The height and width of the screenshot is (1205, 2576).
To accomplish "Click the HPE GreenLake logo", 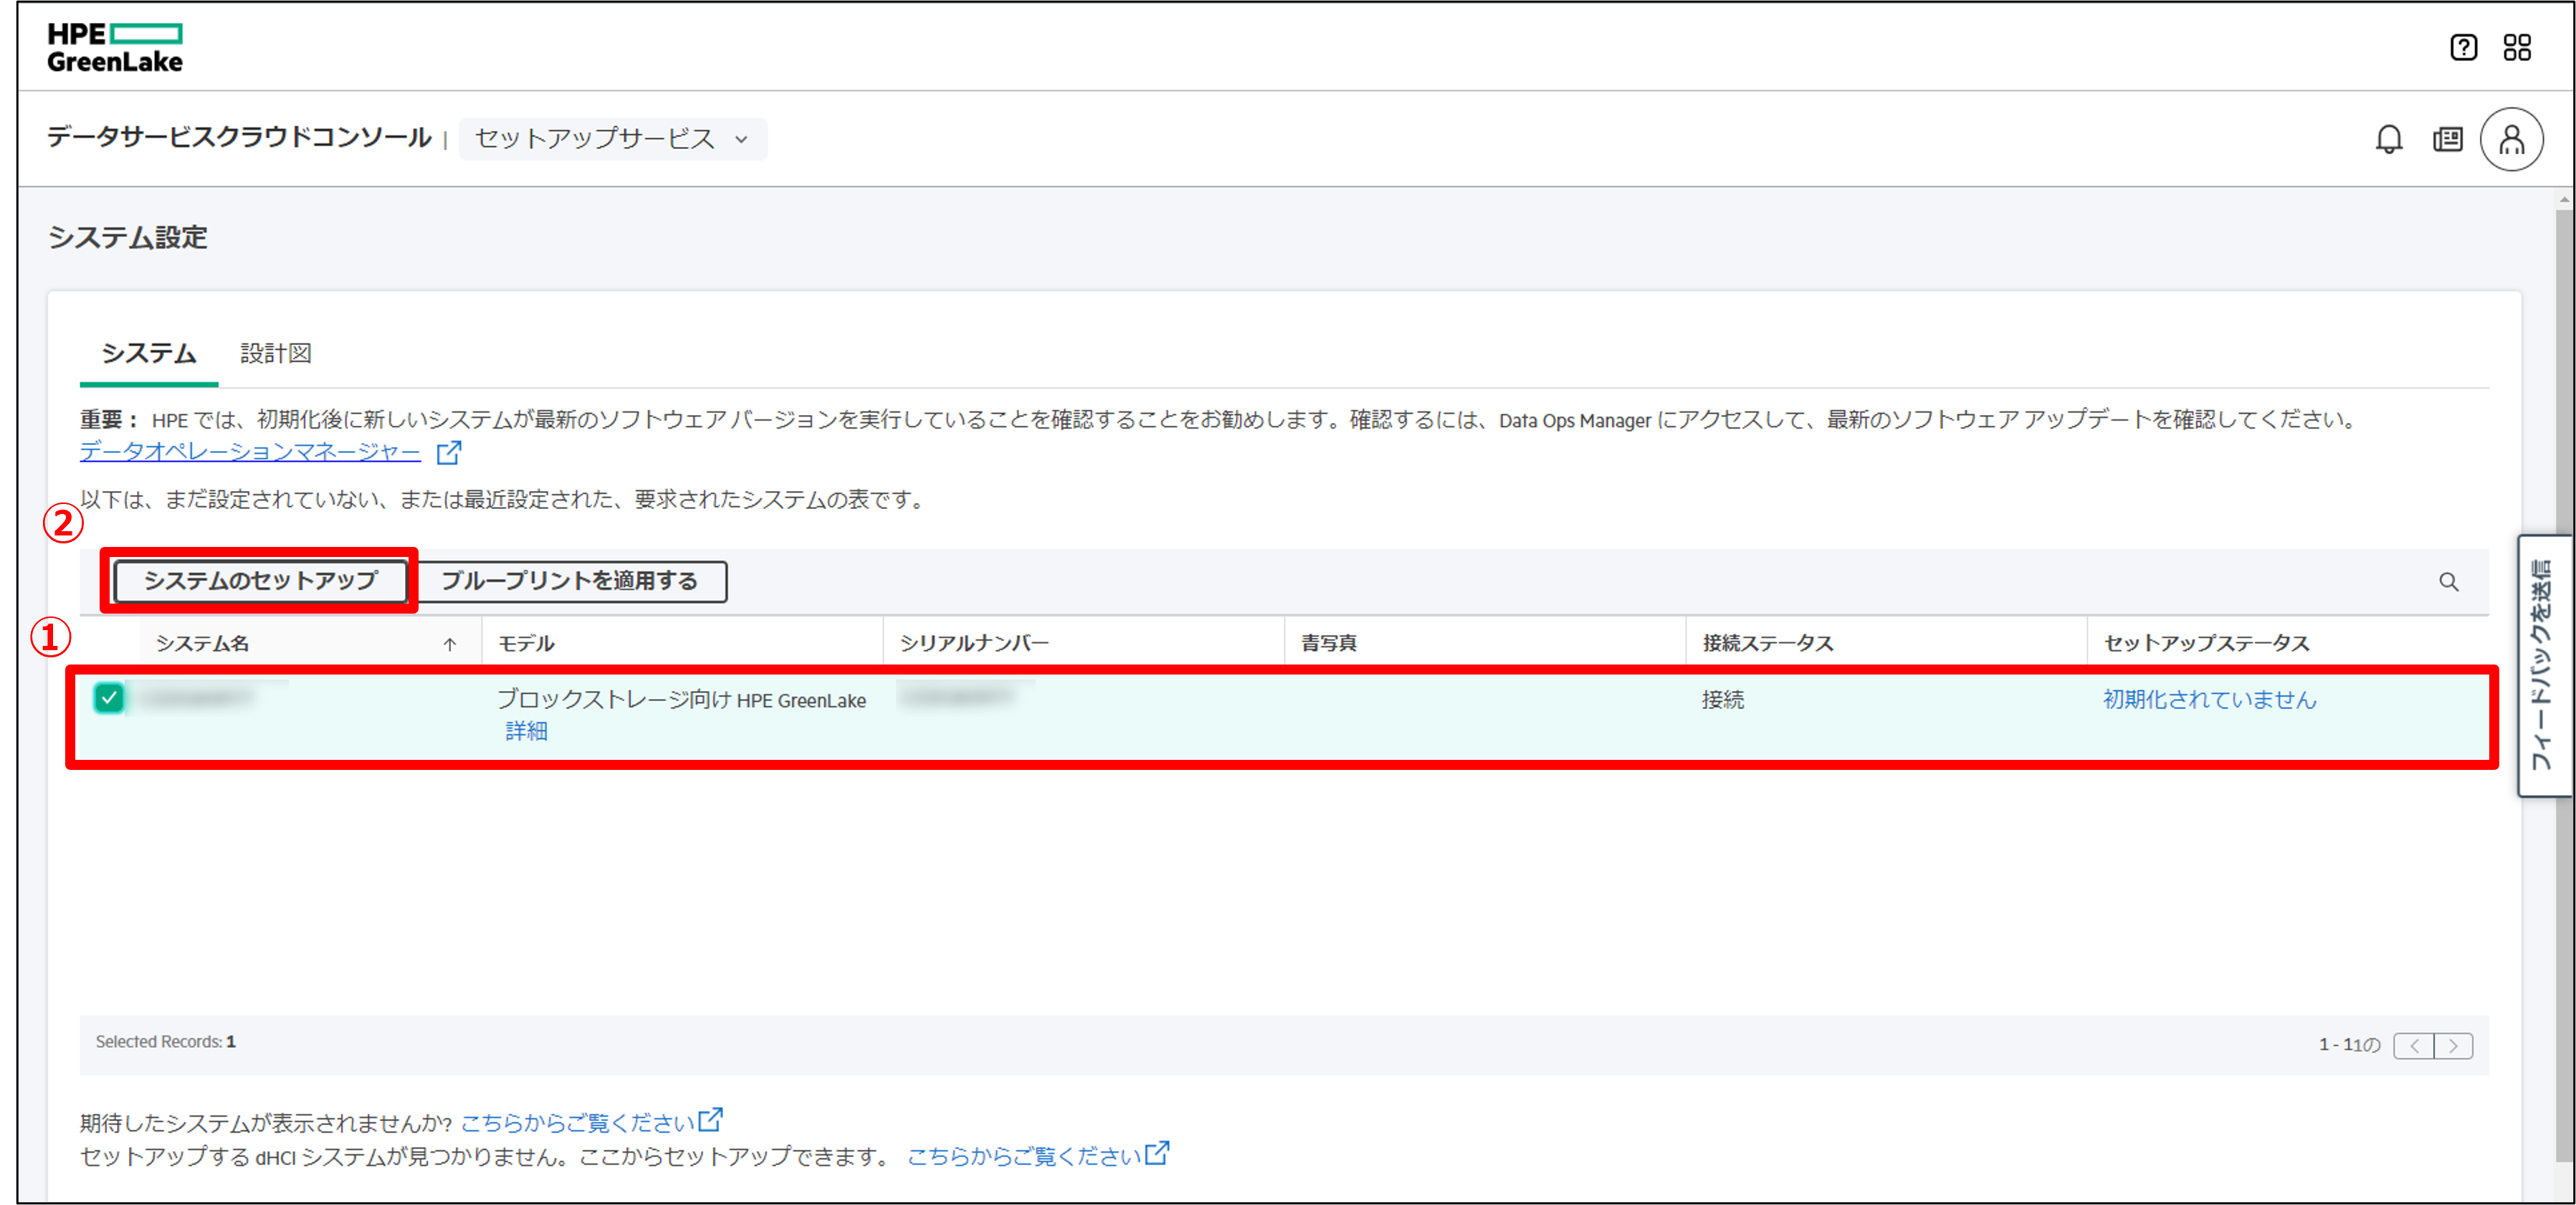I will (x=115, y=47).
